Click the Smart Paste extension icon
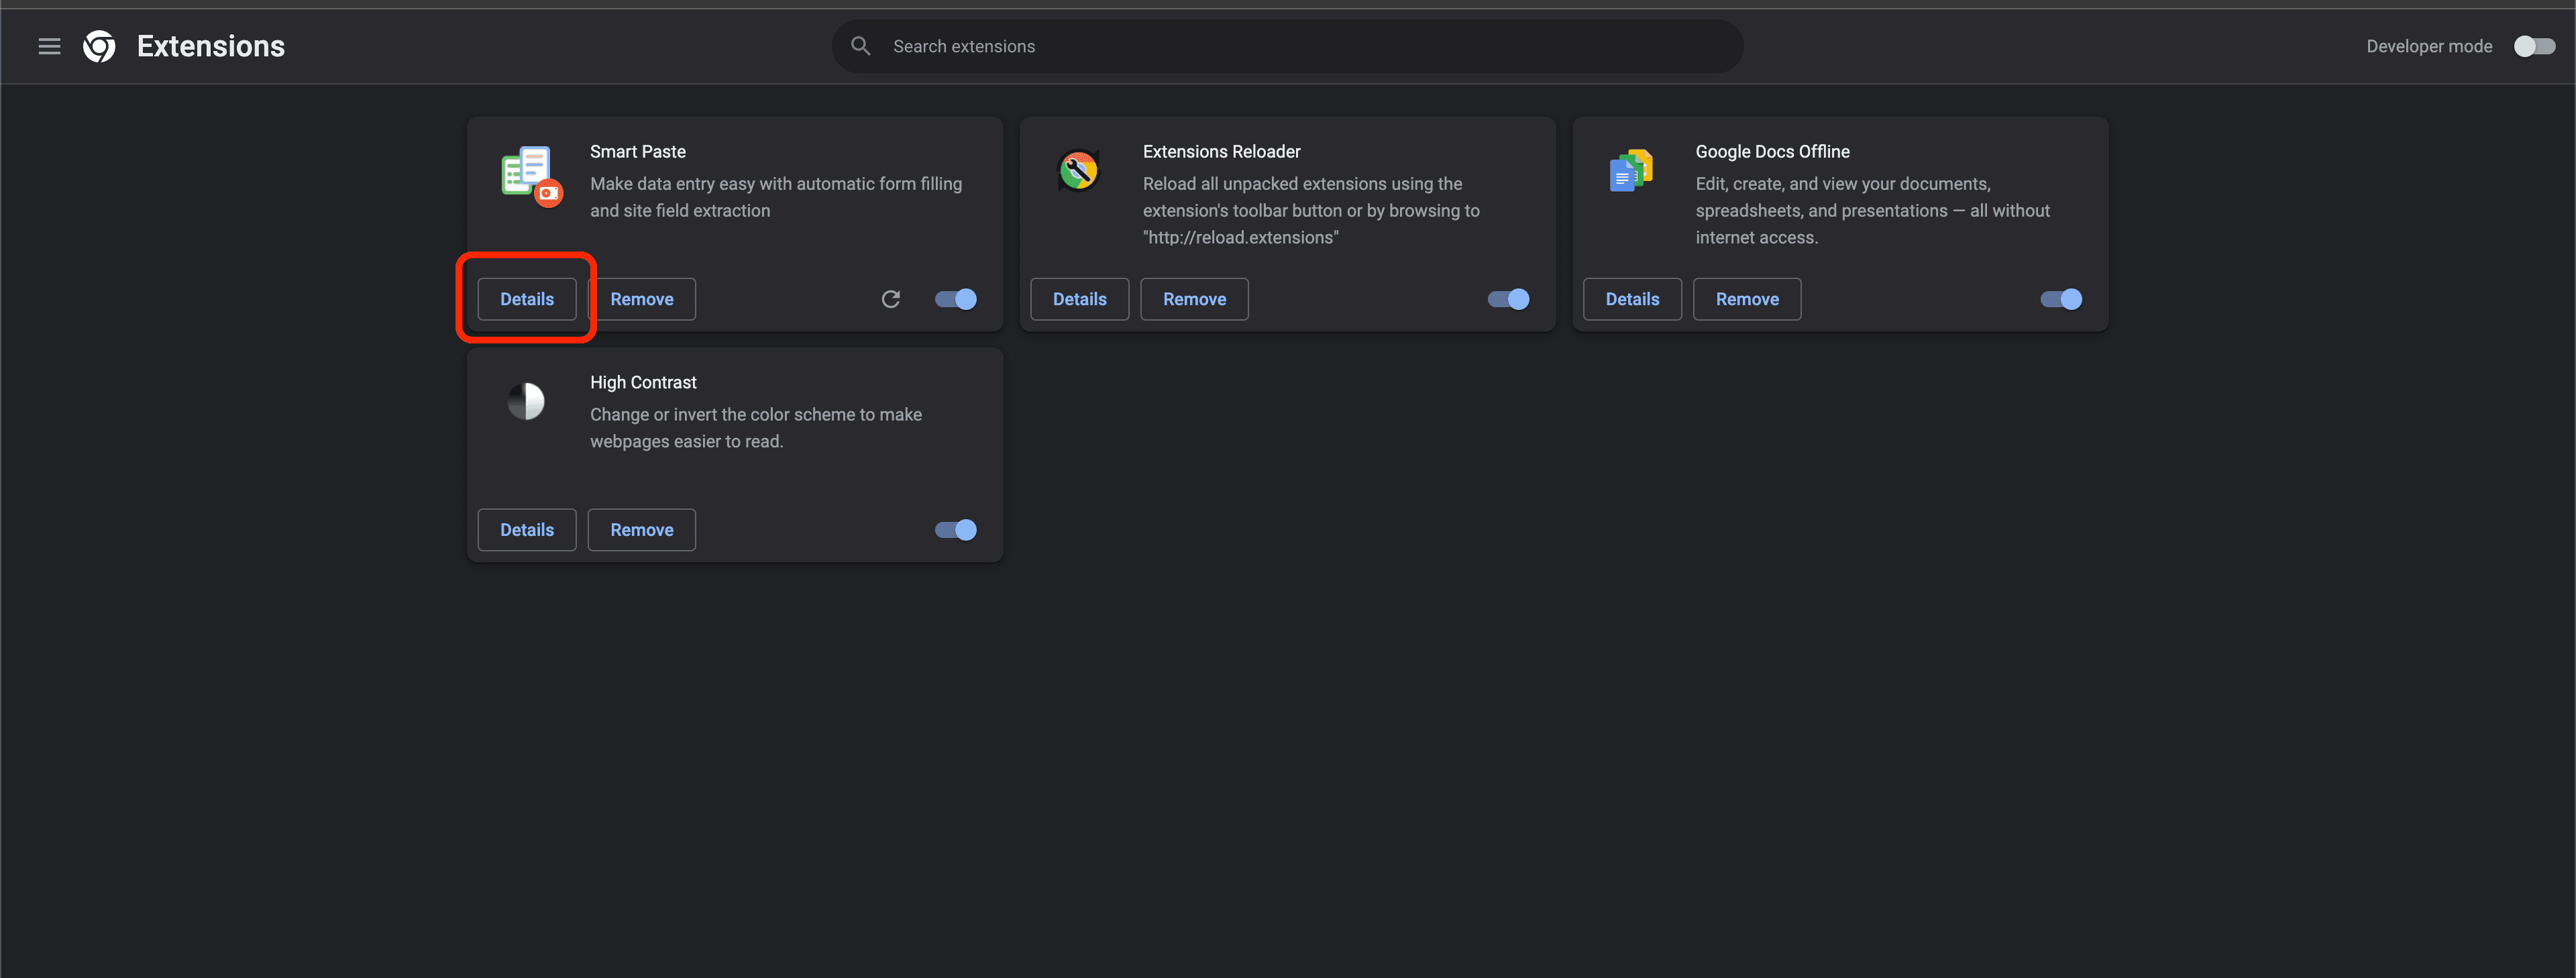Viewport: 2576px width, 978px height. coord(531,176)
